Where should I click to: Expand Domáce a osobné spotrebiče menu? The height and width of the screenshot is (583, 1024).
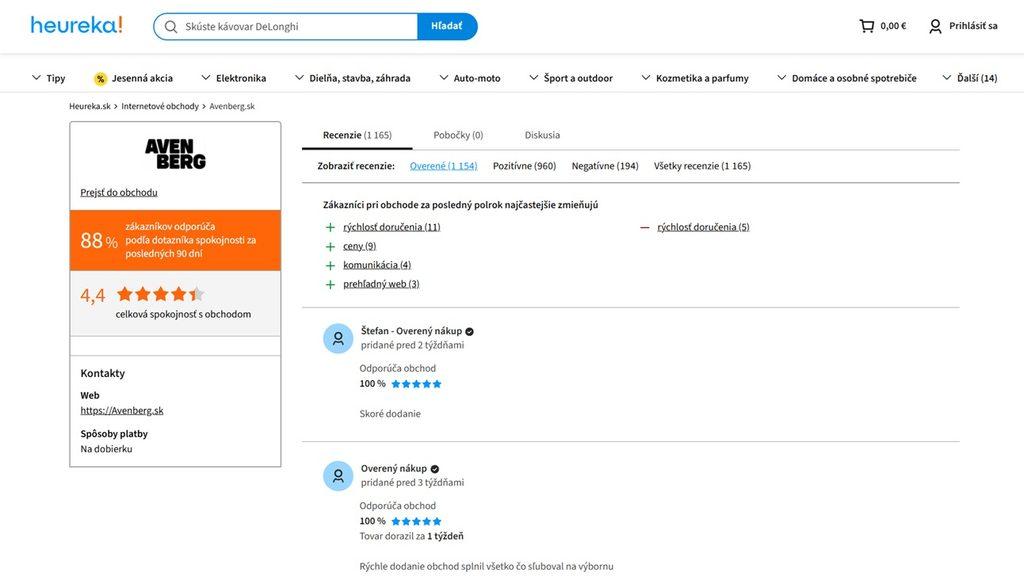point(846,78)
